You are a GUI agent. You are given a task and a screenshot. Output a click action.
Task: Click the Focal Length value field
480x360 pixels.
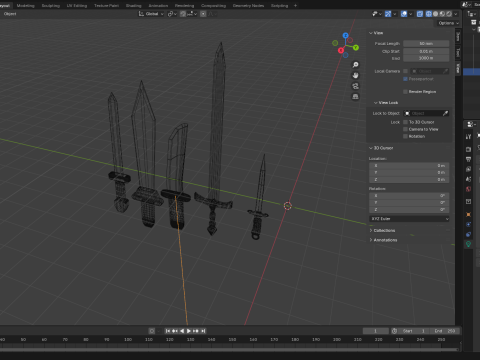[426, 44]
